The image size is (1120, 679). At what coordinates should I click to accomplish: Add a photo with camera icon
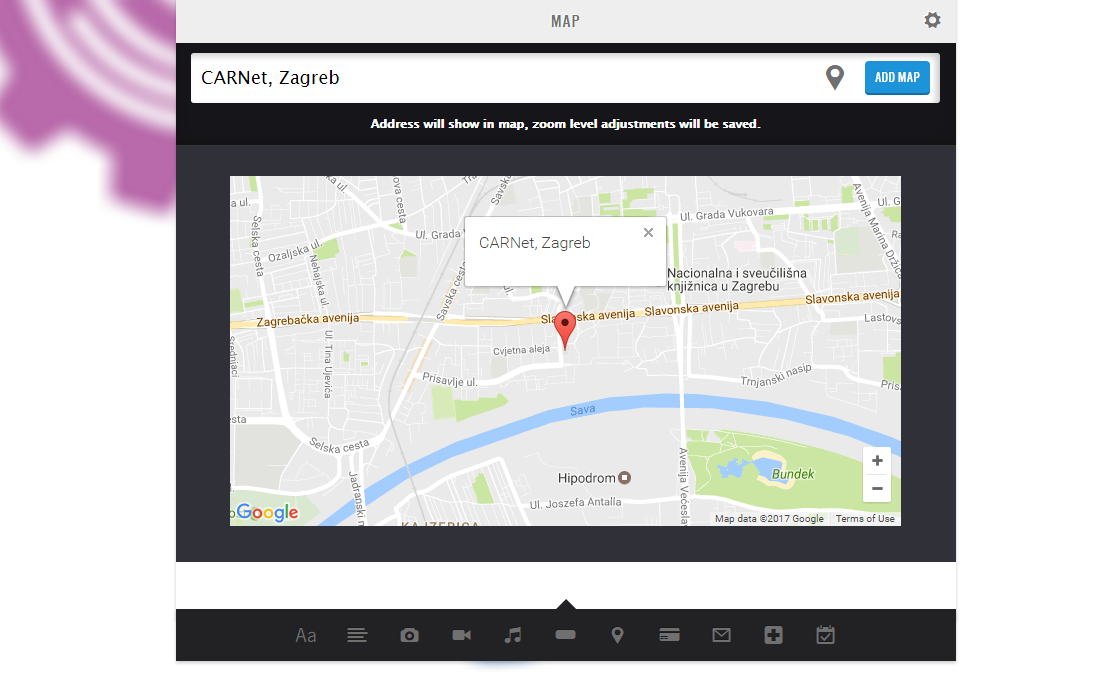pyautogui.click(x=409, y=635)
